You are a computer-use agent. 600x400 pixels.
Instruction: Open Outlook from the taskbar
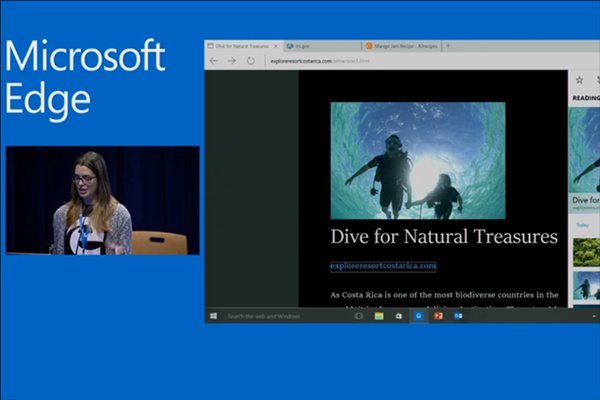pyautogui.click(x=458, y=316)
